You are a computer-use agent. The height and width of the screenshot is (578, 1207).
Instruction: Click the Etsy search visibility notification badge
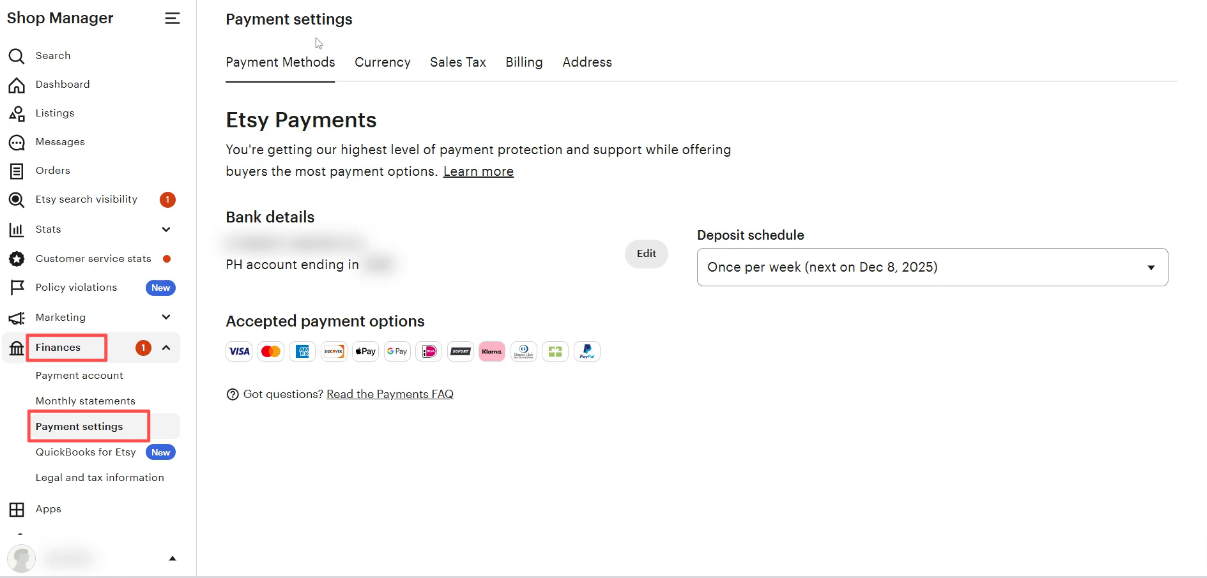[167, 200]
